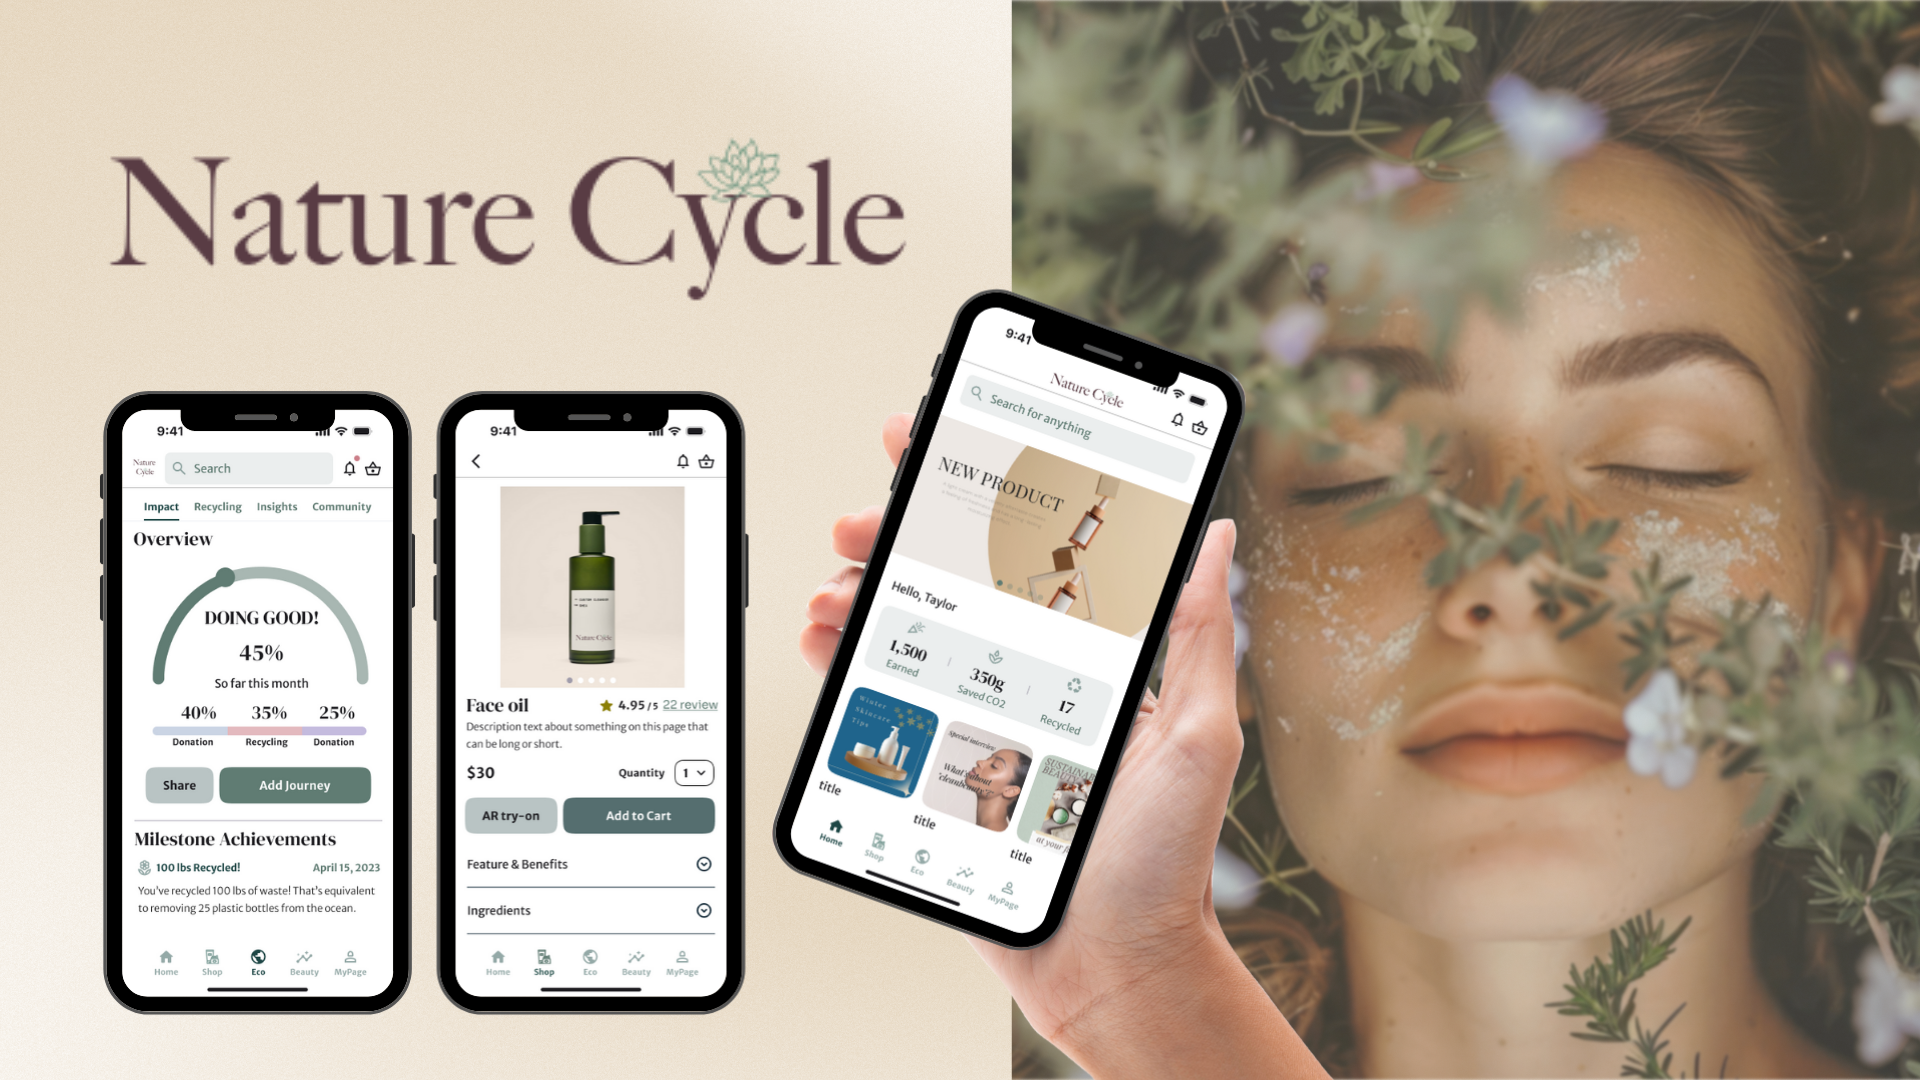Tap the Share button on Overview screen
1920x1080 pixels.
(178, 785)
